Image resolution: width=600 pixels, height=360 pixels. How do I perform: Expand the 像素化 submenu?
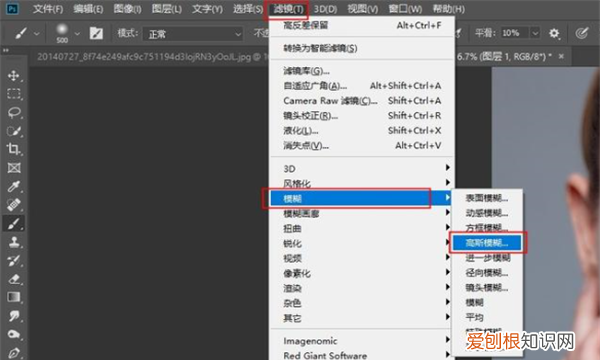(x=362, y=273)
